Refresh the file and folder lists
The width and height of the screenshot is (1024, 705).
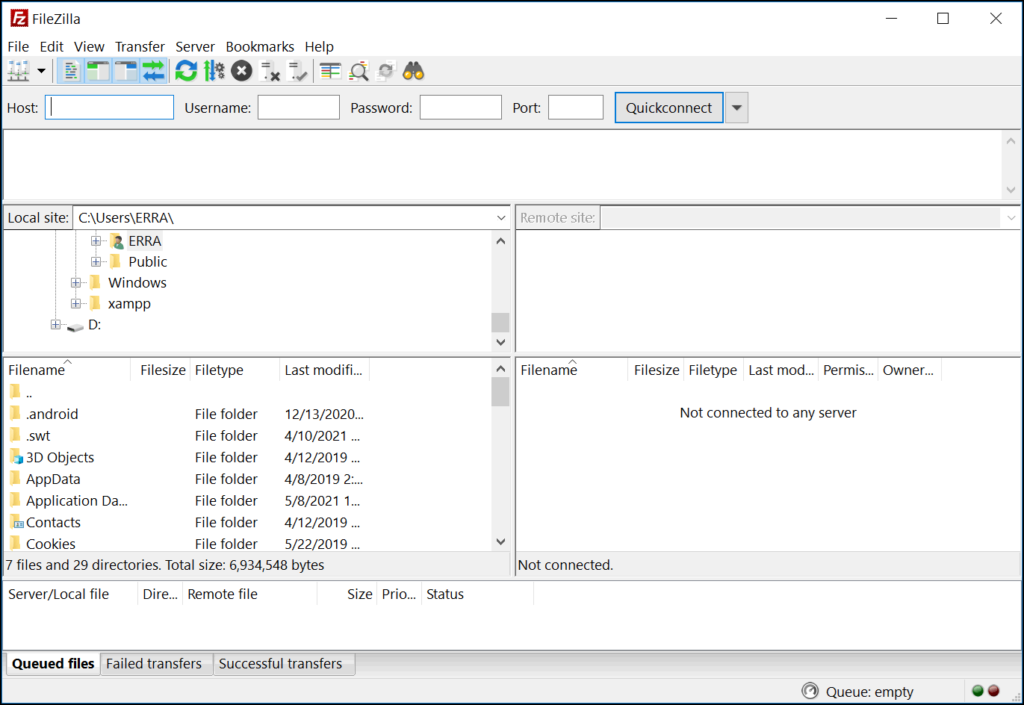186,71
